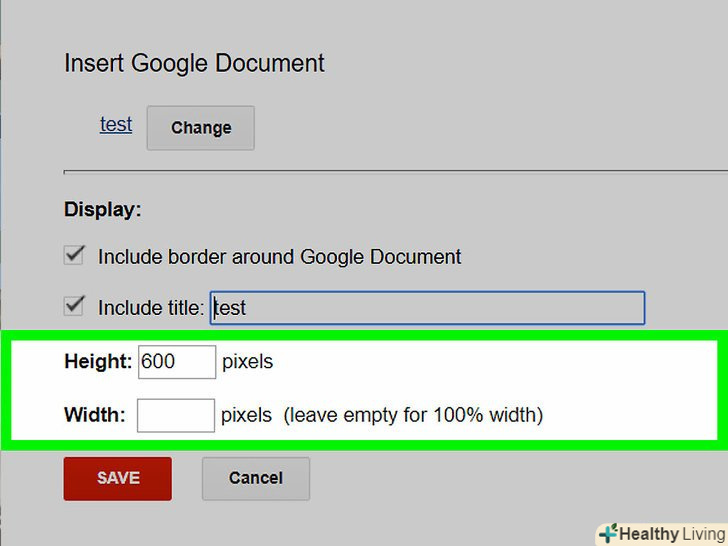Click the 'Display:' section label

point(103,210)
